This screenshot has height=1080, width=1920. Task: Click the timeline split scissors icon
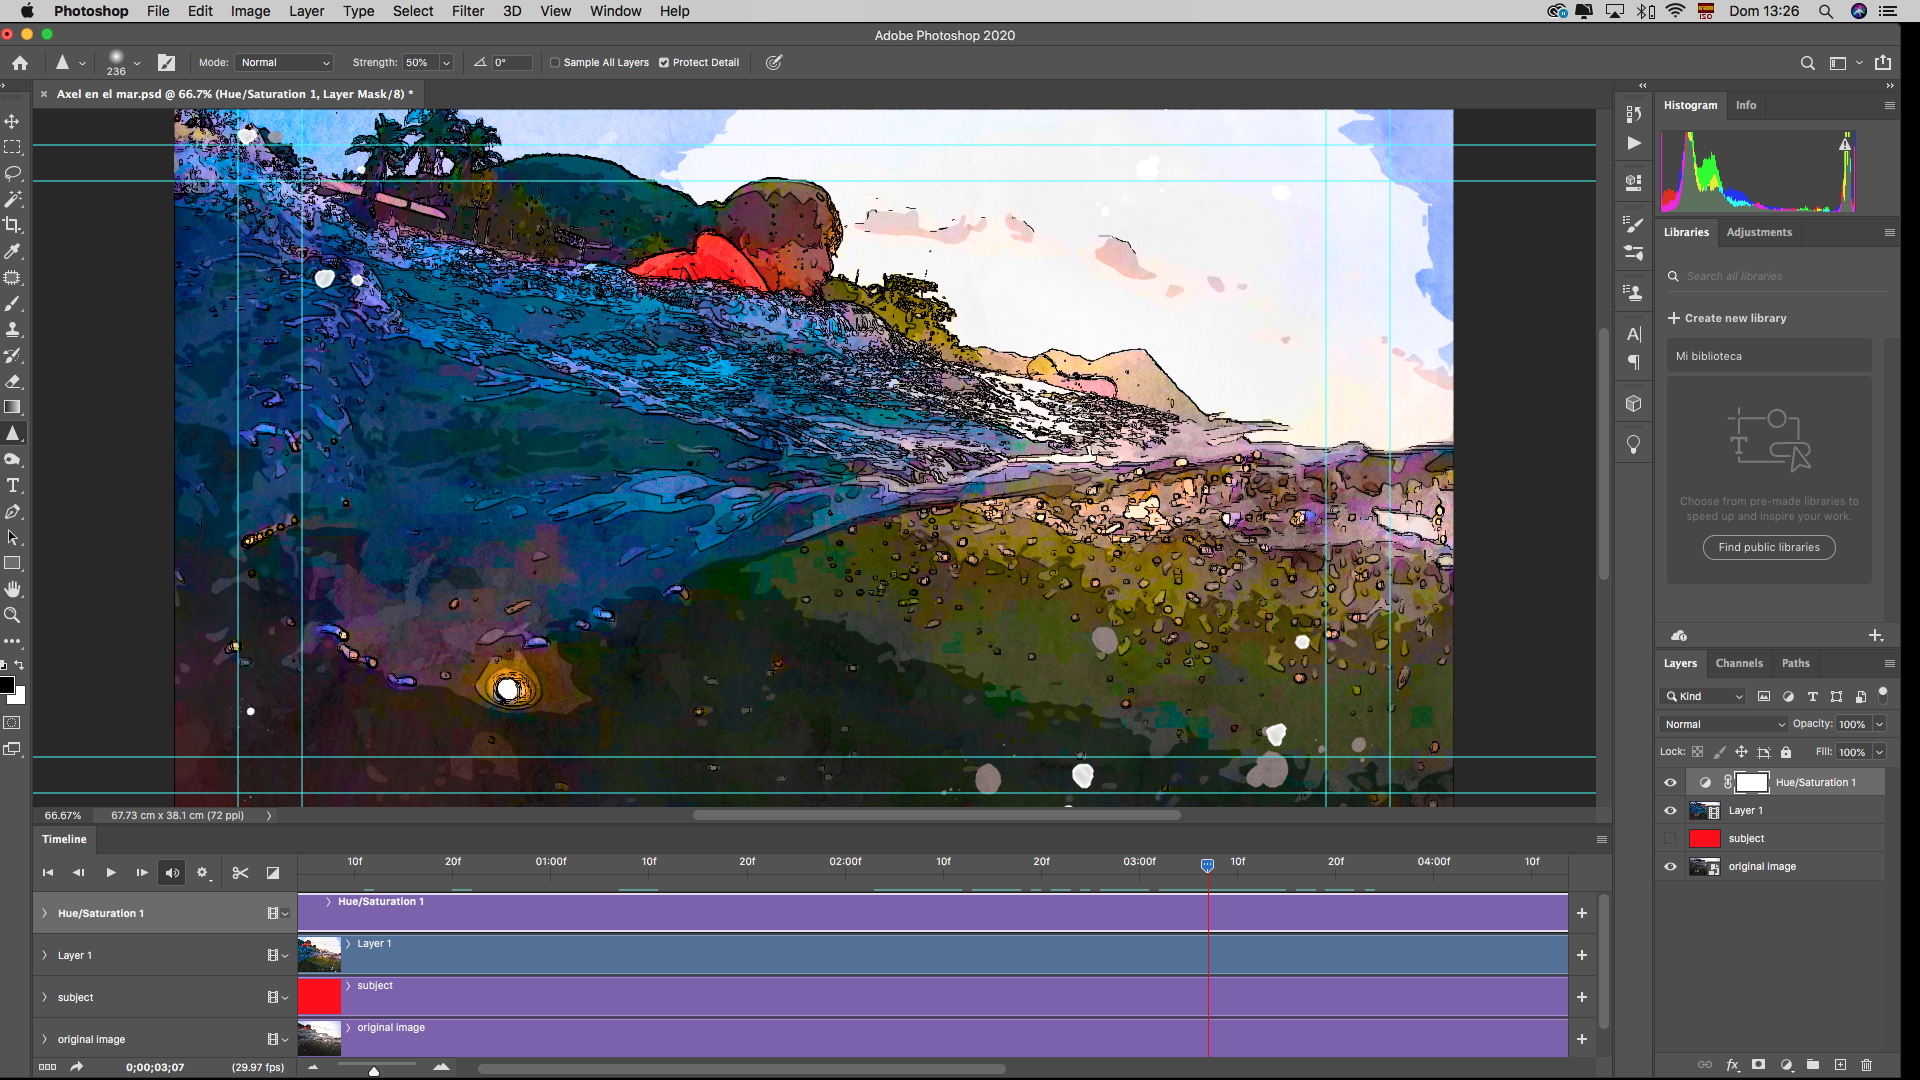(x=240, y=873)
